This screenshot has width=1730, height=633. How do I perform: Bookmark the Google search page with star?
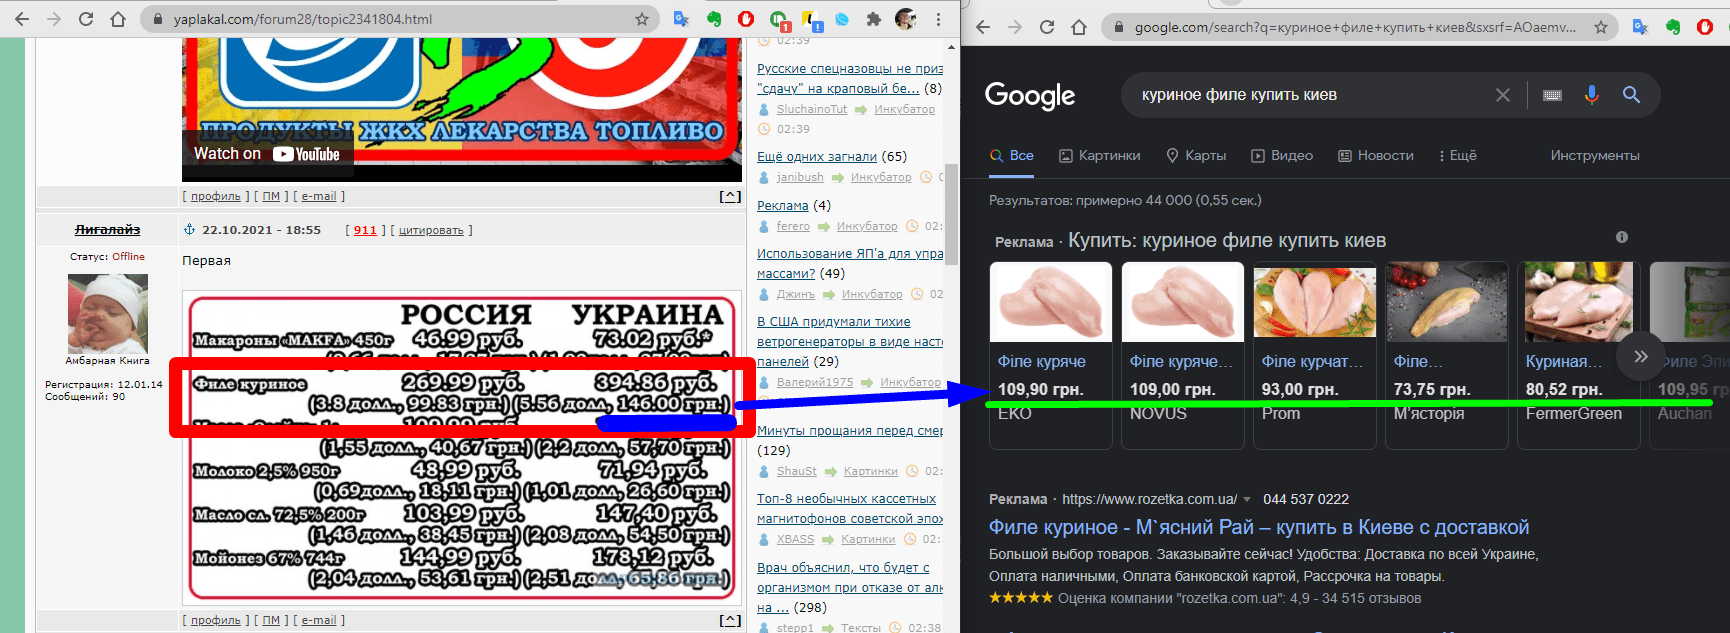coord(1601,27)
